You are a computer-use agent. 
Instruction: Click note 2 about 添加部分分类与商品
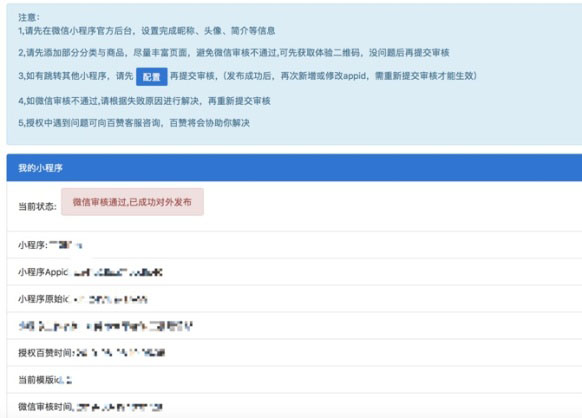(234, 53)
